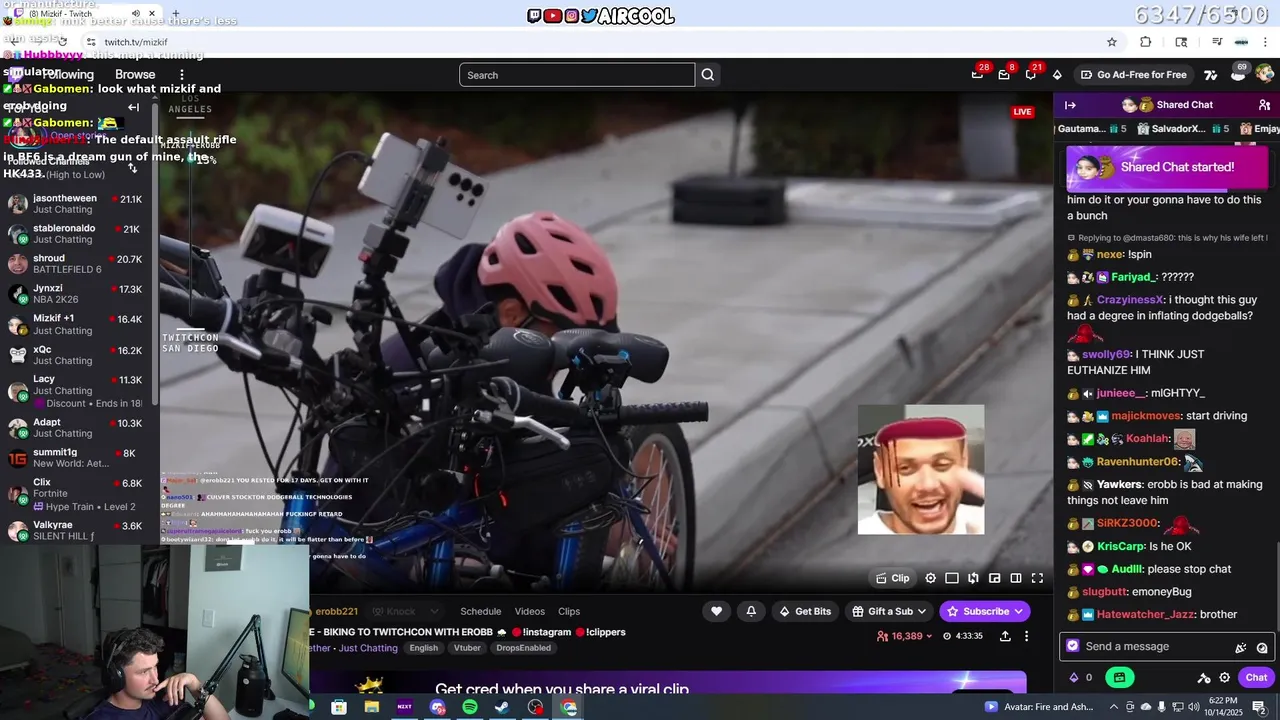Open the user avatar menu

1264,74
